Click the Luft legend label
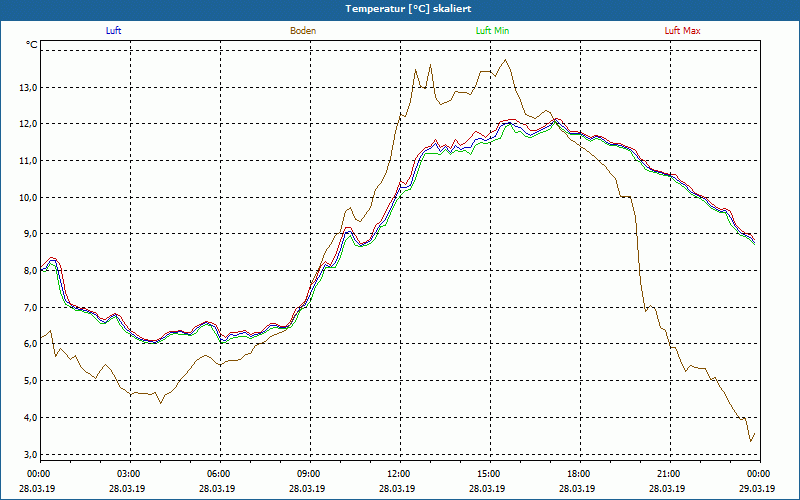Screen dimensions: 800x500 coord(113,31)
